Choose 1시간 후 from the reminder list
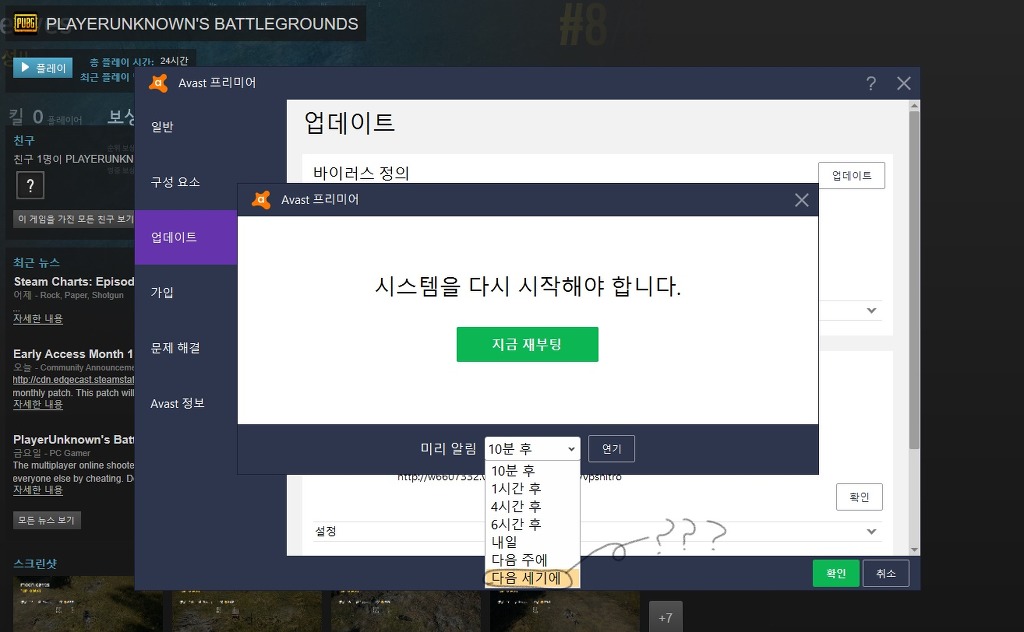Screen dimensions: 1024x632 pyautogui.click(x=532, y=488)
